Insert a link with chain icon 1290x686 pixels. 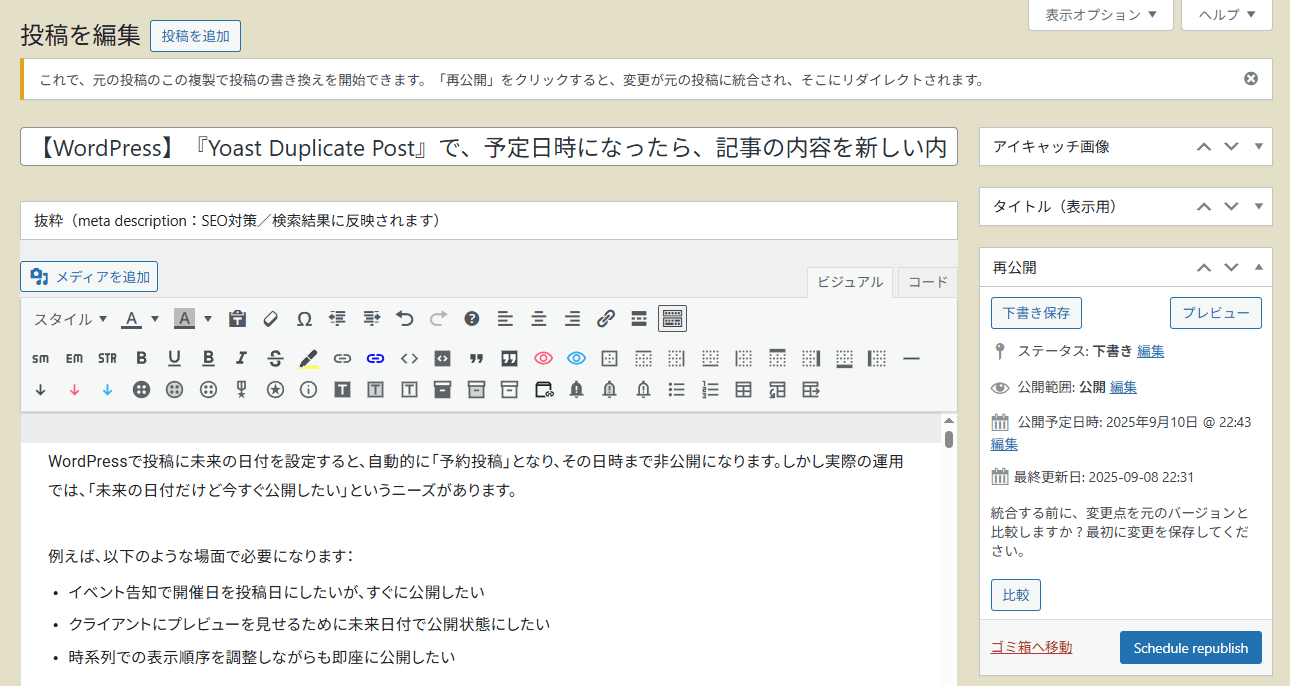(606, 319)
